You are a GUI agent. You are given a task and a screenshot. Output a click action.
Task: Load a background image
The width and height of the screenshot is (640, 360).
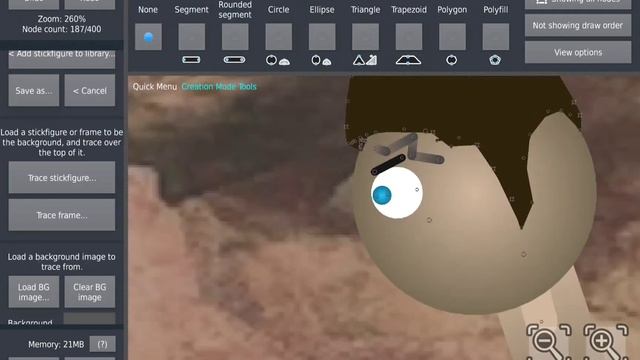[x=33, y=292]
